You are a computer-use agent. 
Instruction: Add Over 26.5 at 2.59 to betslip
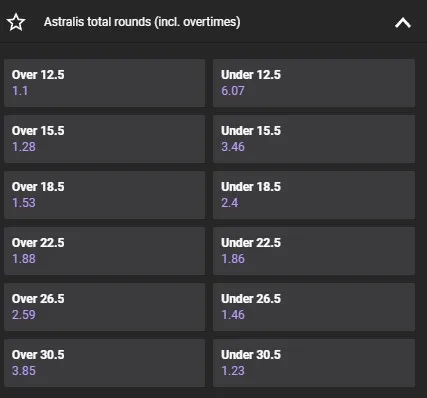104,307
